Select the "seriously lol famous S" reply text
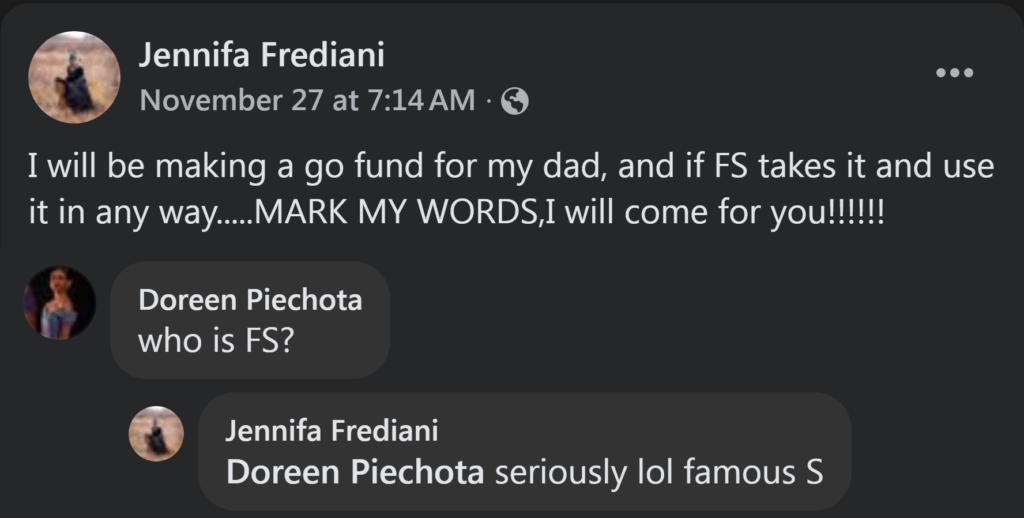The height and width of the screenshot is (518, 1024). click(x=660, y=472)
